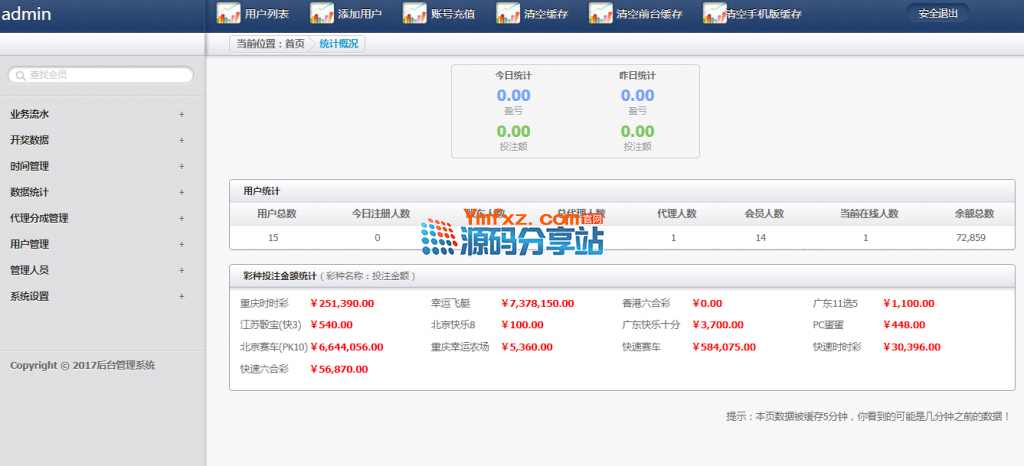Image resolution: width=1024 pixels, height=466 pixels.
Task: Click the 统计概况 breadcrumb tab
Action: pos(338,44)
